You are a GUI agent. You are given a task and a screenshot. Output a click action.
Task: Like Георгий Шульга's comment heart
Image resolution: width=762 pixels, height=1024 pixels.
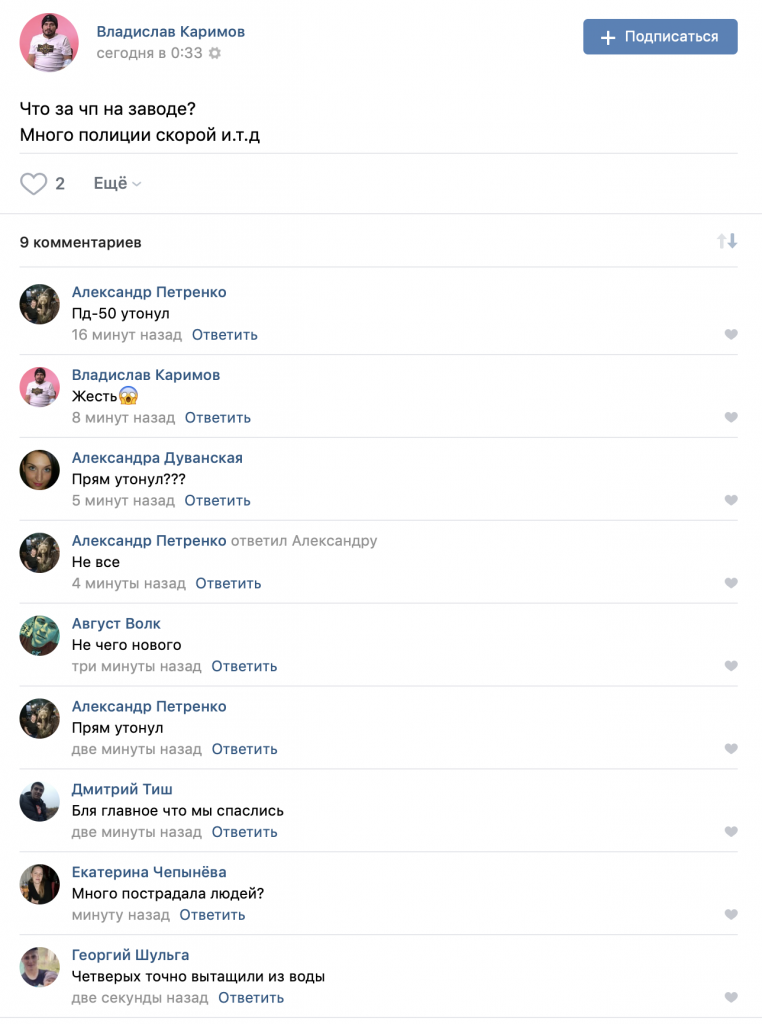coord(731,998)
